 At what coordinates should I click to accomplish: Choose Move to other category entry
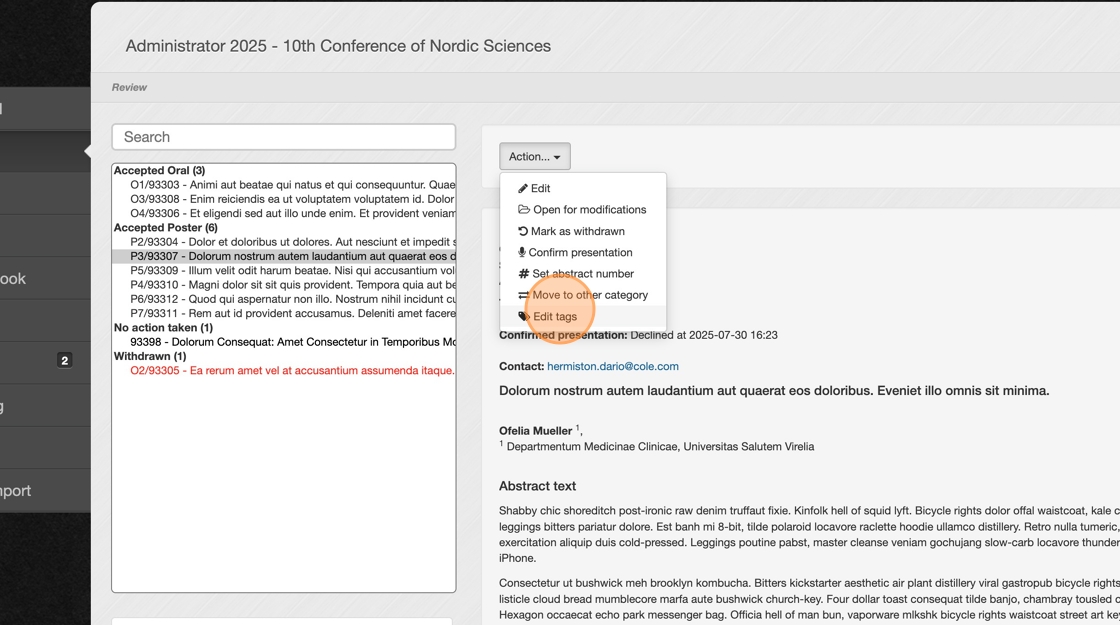point(583,295)
